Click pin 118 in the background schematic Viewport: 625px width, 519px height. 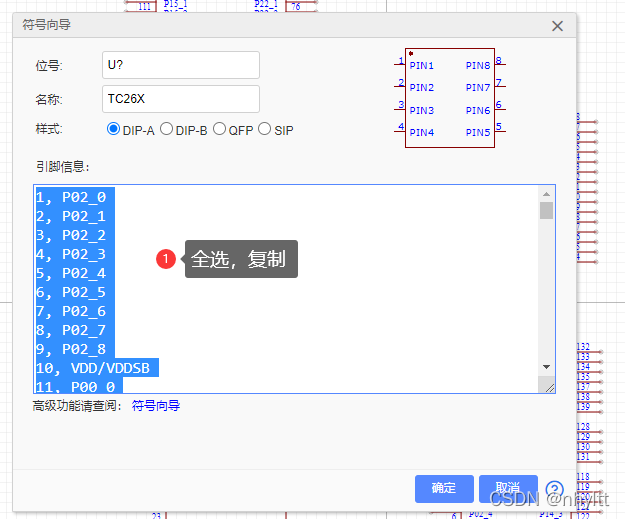click(x=583, y=476)
